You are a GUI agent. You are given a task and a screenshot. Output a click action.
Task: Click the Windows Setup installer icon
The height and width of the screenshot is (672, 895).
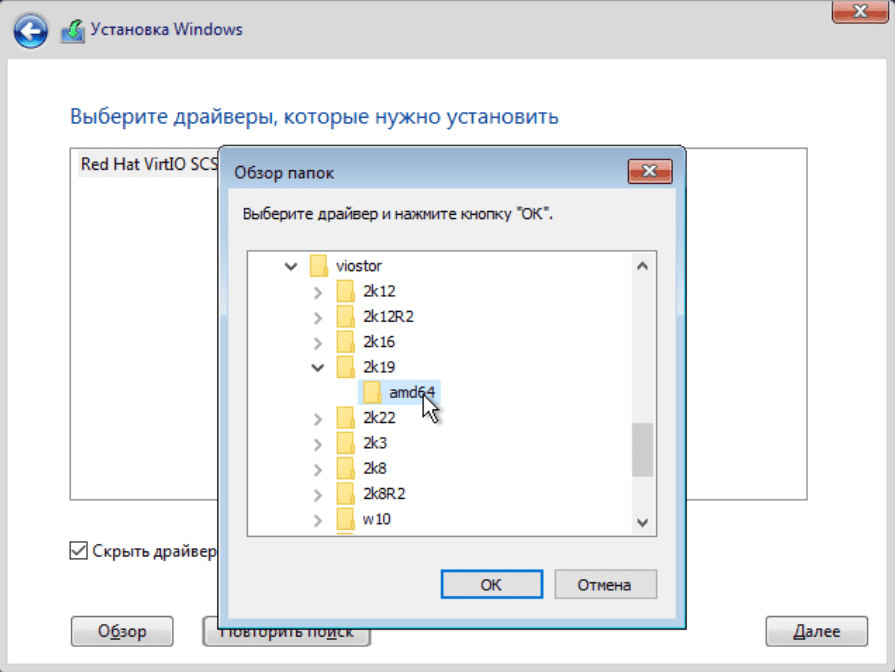[x=72, y=31]
